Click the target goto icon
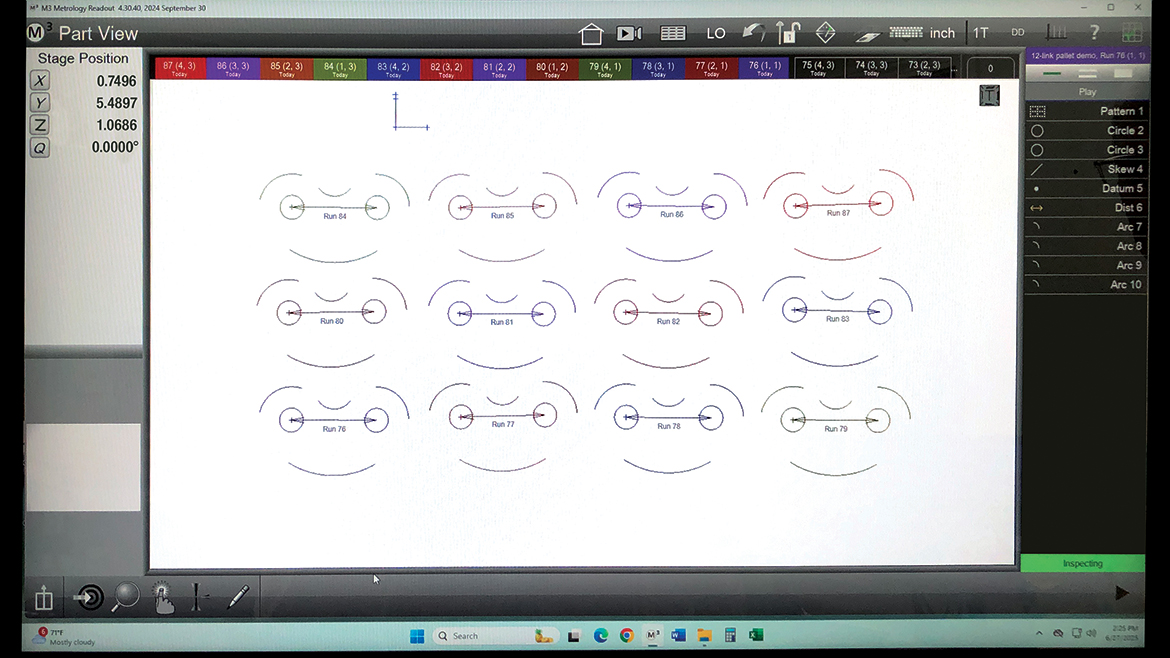The width and height of the screenshot is (1170, 658). (89, 597)
